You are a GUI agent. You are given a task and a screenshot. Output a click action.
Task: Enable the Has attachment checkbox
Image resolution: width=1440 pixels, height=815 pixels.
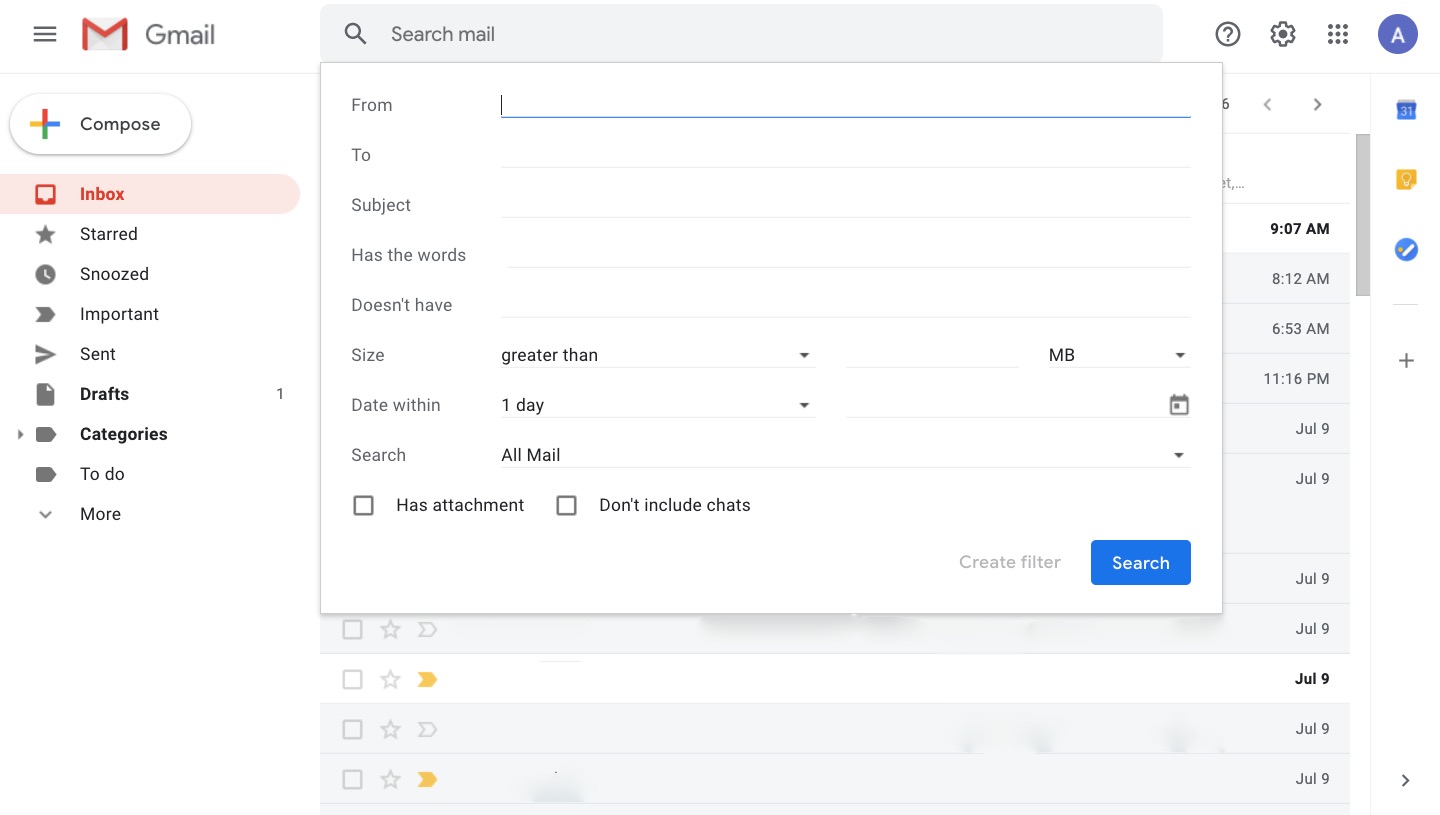click(x=364, y=505)
